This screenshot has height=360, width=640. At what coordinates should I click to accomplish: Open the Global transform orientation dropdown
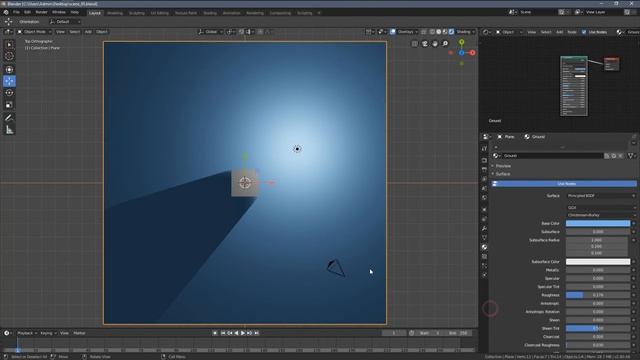pyautogui.click(x=211, y=32)
